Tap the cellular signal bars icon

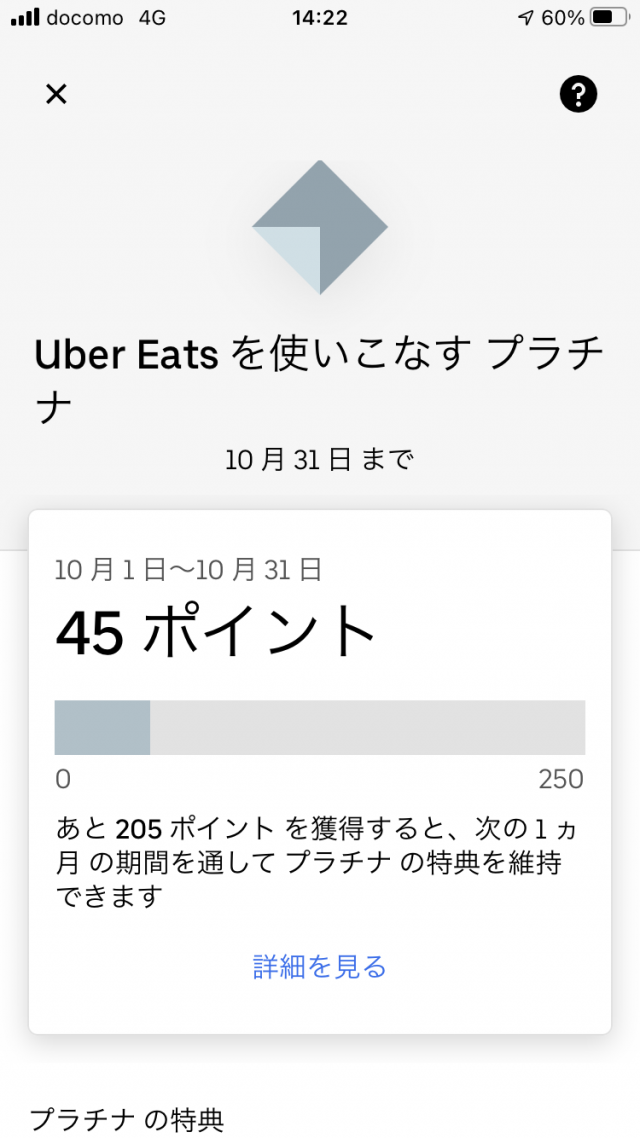pos(25,18)
